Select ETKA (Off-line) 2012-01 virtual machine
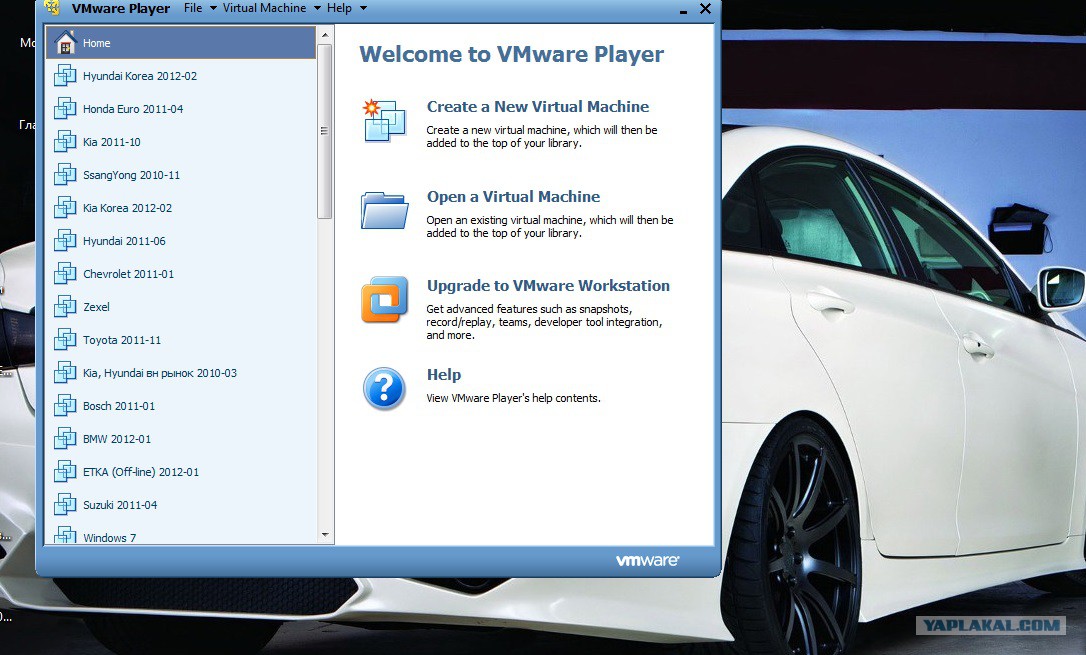Screen dimensions: 1086x655 [x=181, y=472]
